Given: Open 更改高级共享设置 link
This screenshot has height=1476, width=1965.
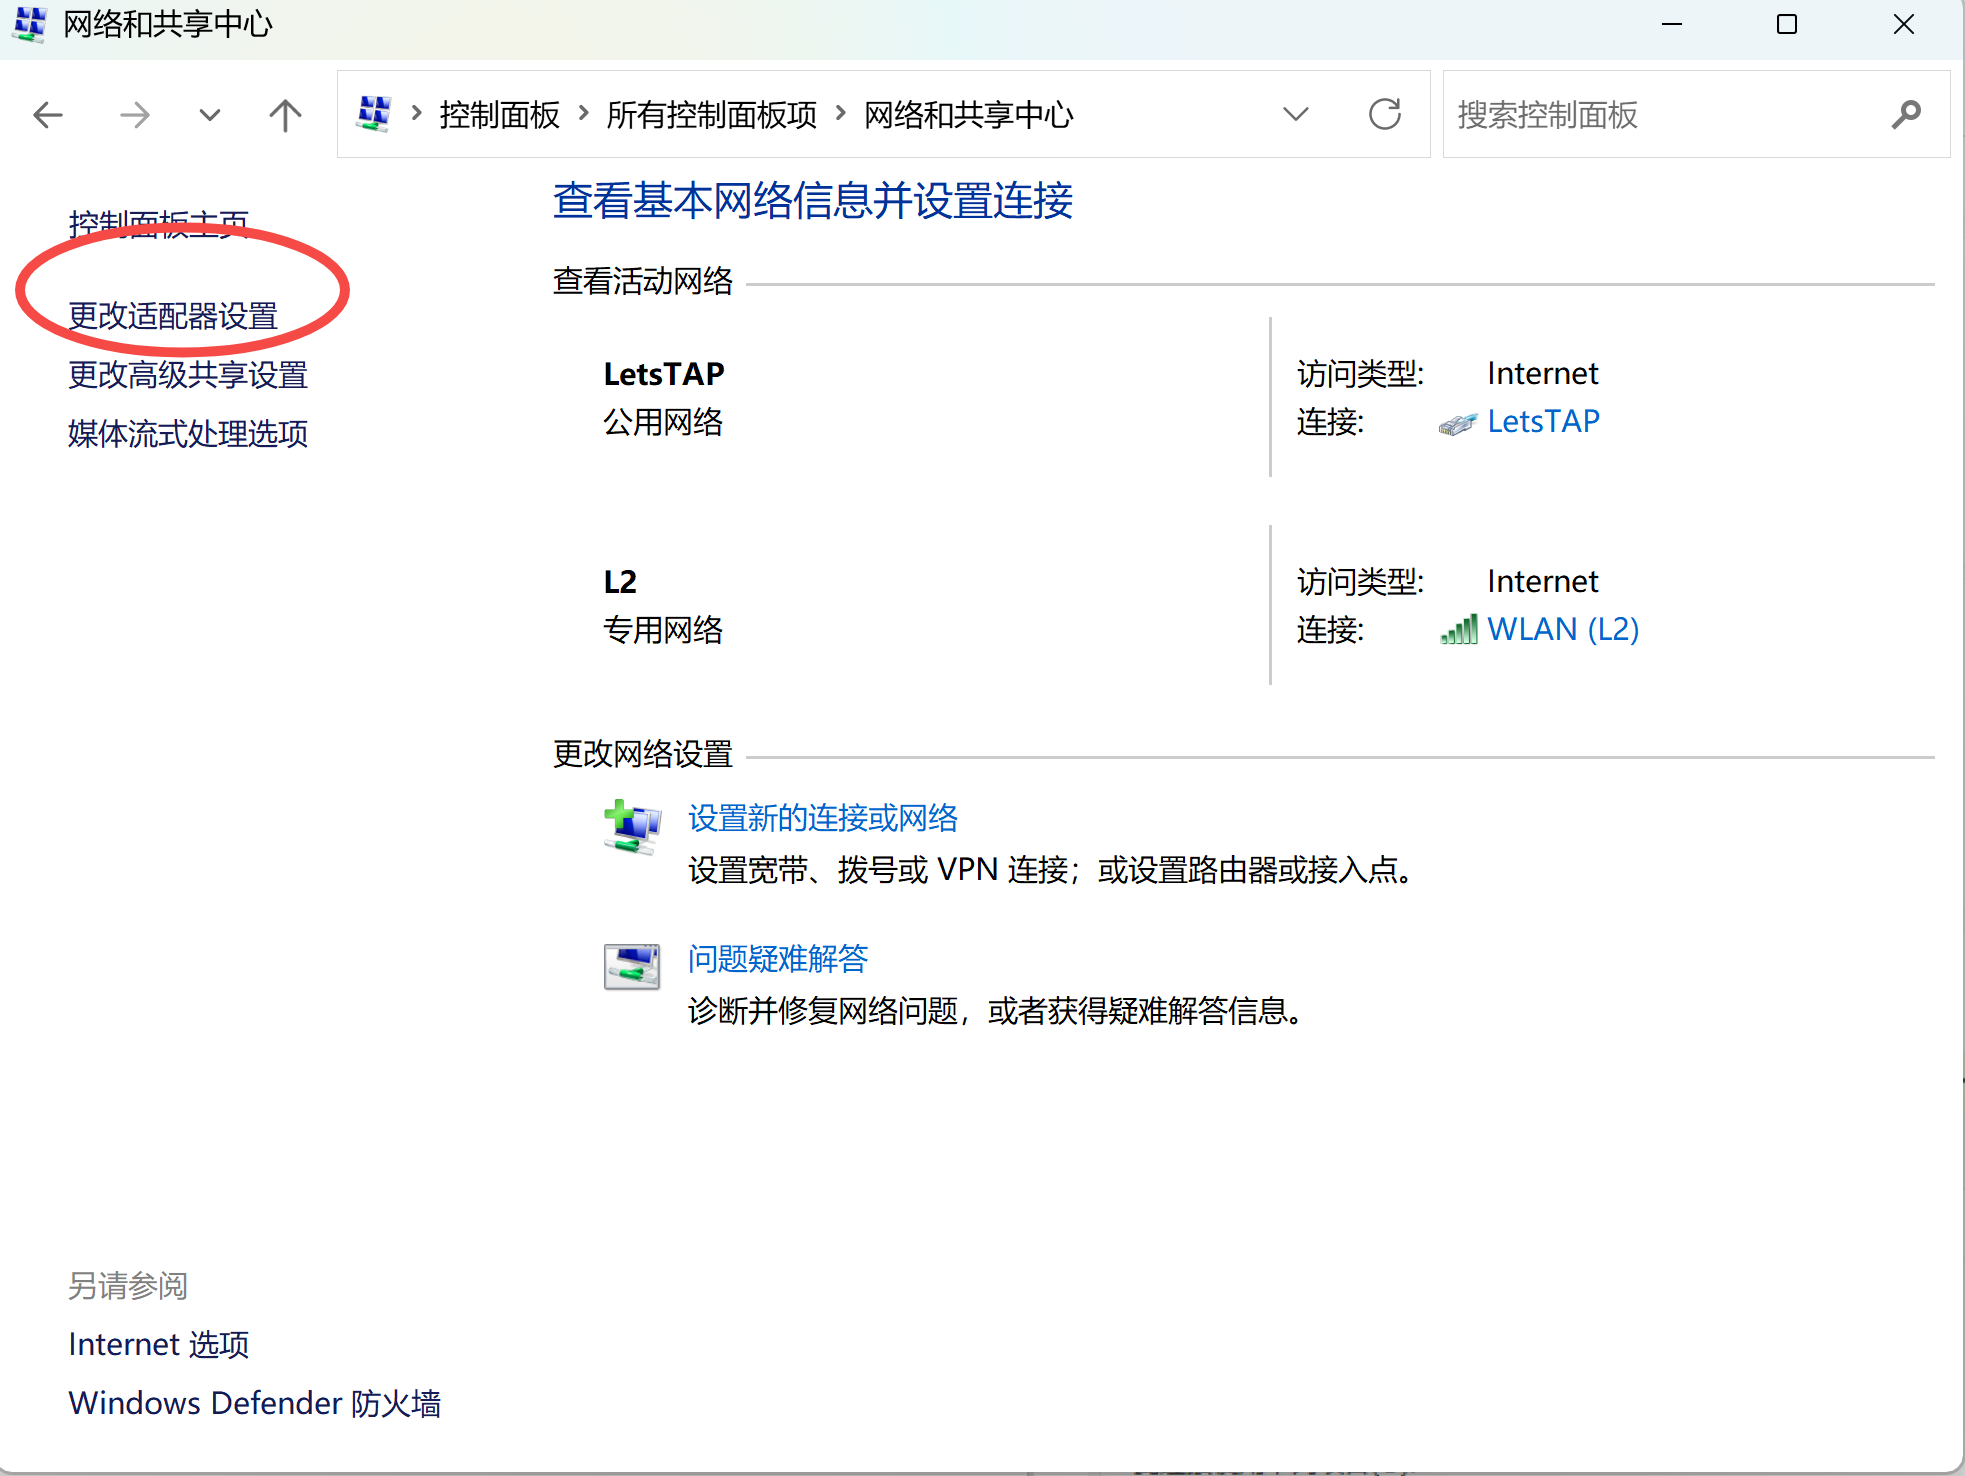Looking at the screenshot, I should click(188, 375).
